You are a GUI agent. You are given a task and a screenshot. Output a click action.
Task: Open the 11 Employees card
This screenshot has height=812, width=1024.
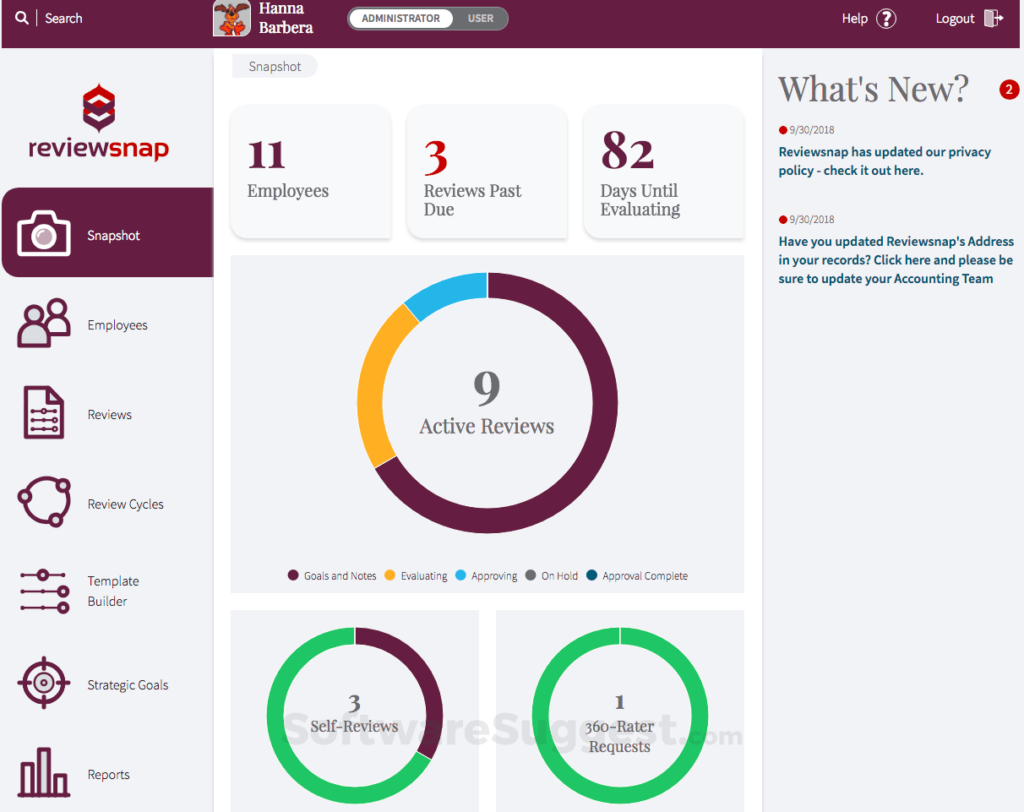pos(311,172)
